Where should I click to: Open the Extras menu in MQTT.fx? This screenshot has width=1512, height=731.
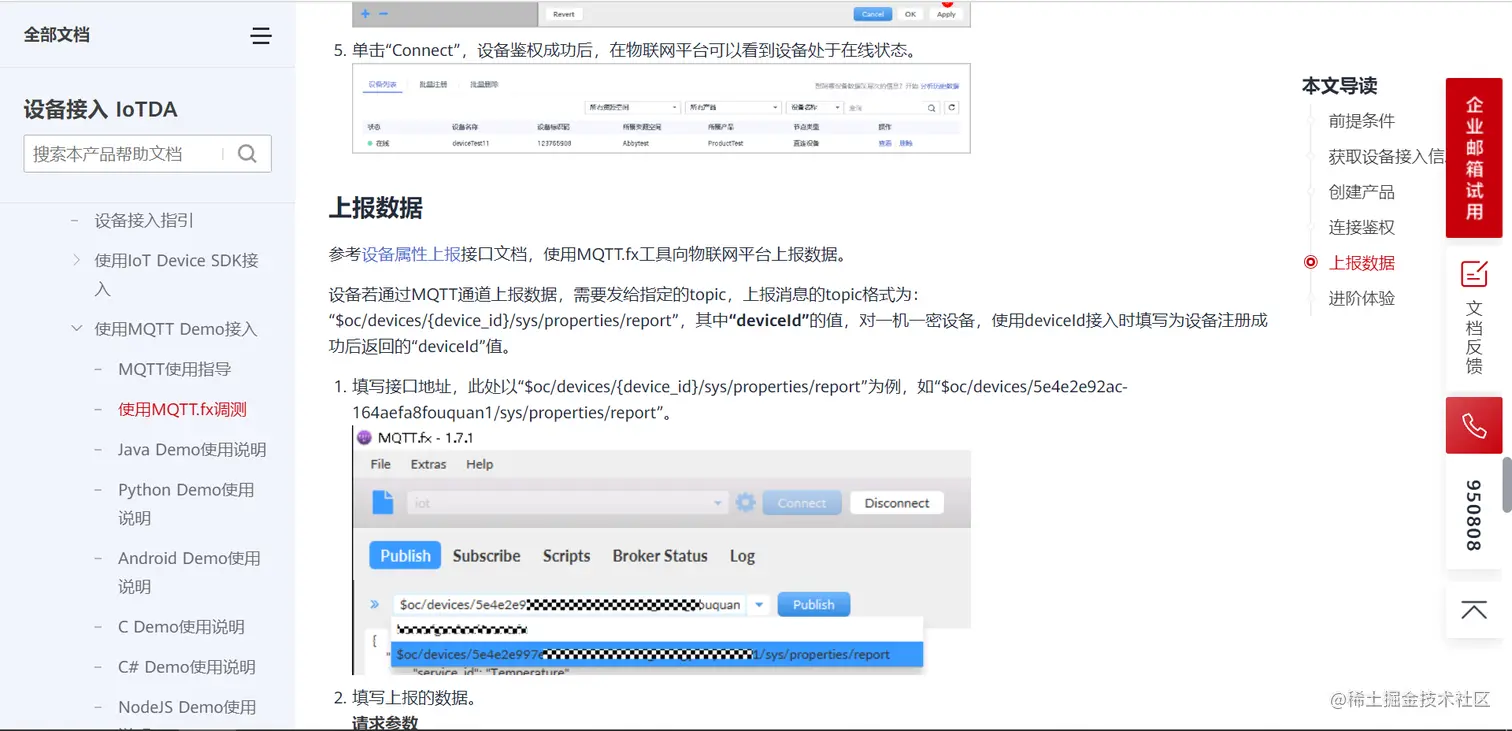coord(428,464)
